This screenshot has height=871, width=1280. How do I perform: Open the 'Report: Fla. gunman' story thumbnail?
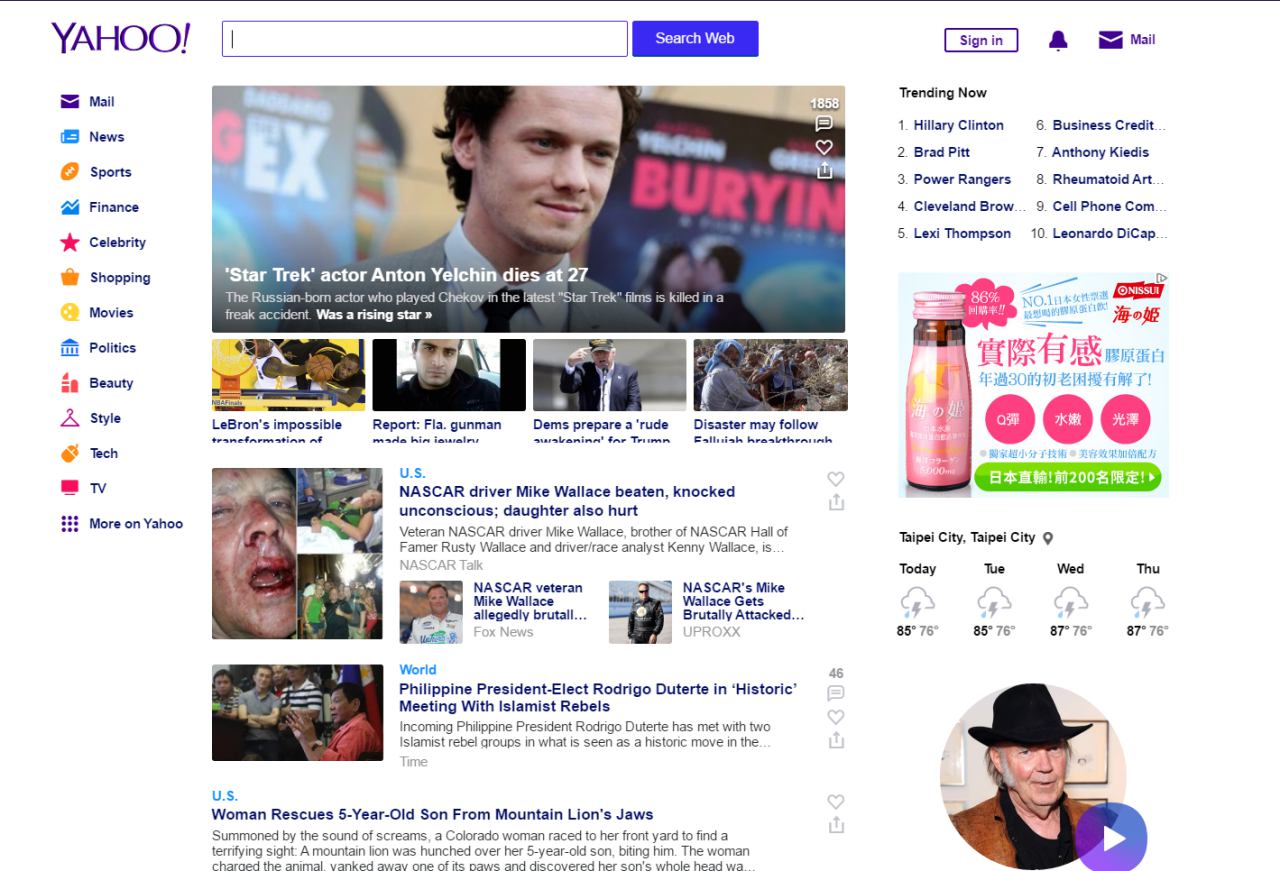click(x=449, y=375)
